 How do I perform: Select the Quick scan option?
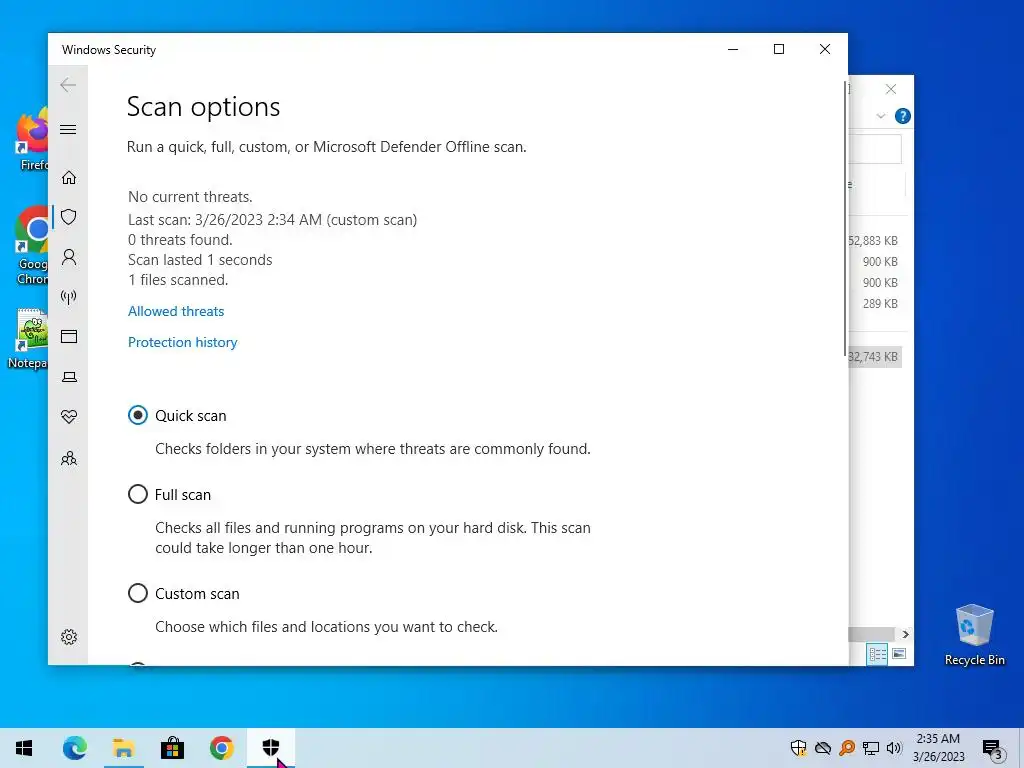point(138,415)
